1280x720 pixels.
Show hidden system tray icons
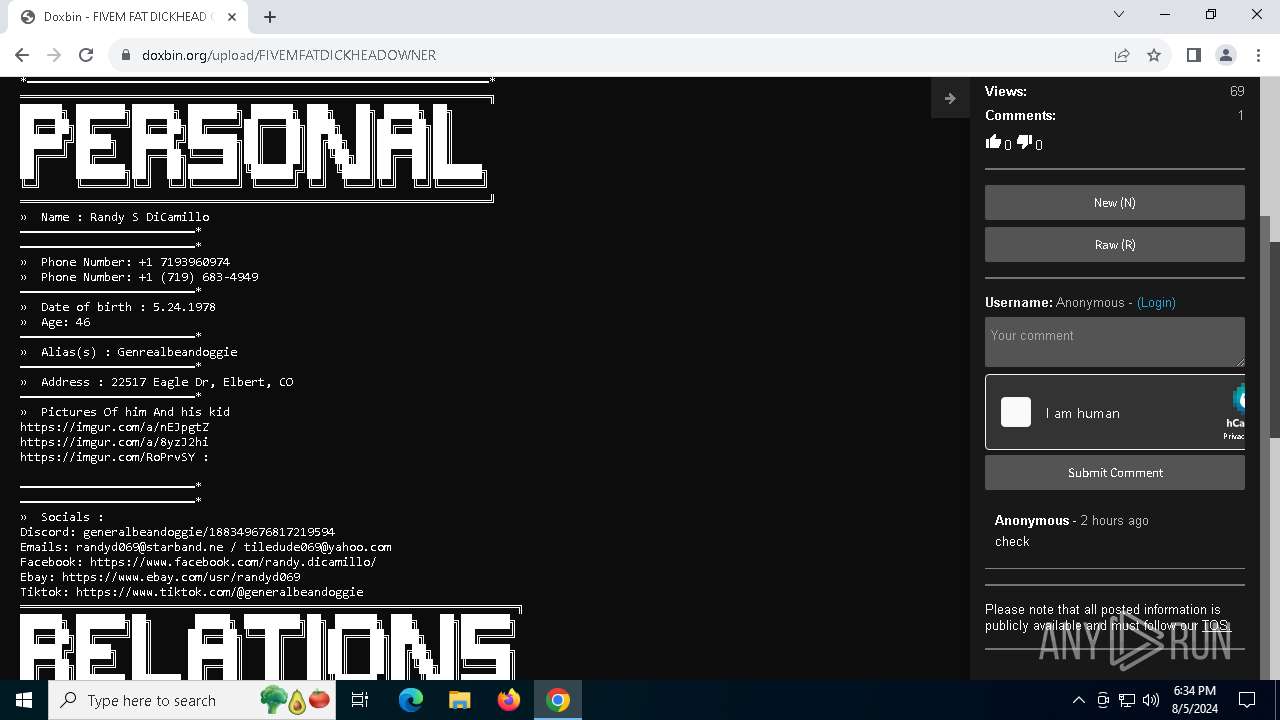click(x=1078, y=700)
